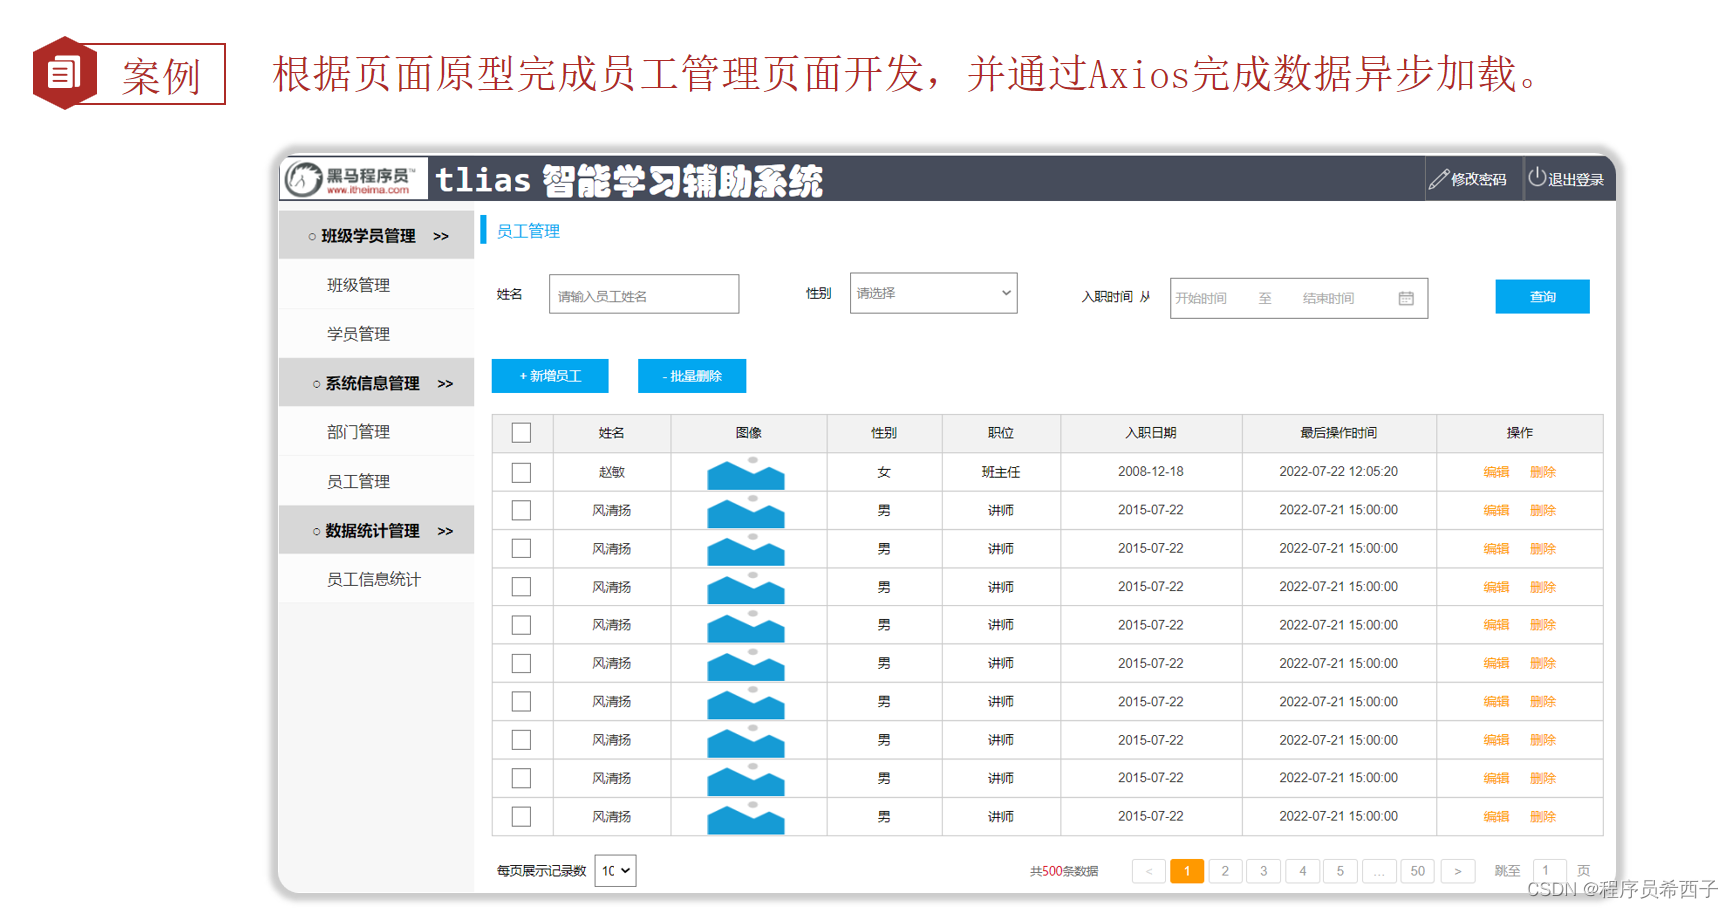Click the 员工管理 page title
The height and width of the screenshot is (908, 1733).
coord(528,231)
